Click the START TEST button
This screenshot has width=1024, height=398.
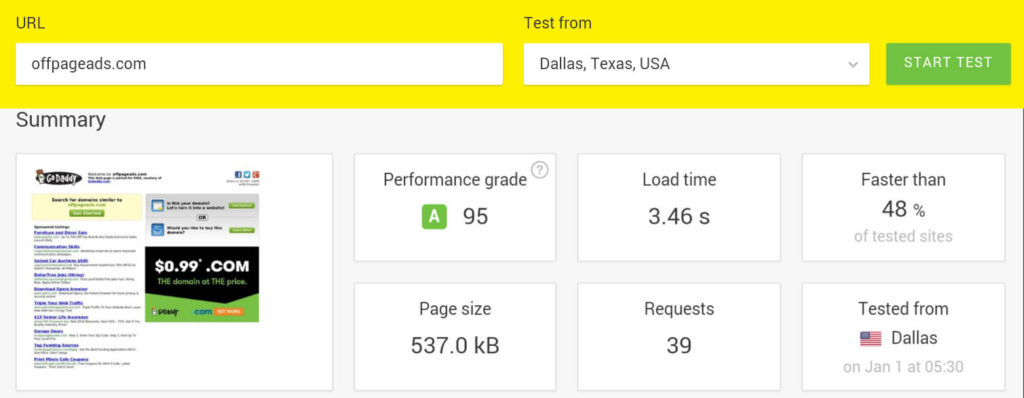coord(948,63)
